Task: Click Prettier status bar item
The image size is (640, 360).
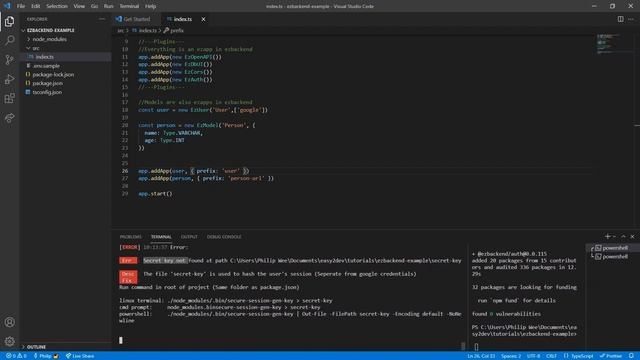Action: pos(611,356)
